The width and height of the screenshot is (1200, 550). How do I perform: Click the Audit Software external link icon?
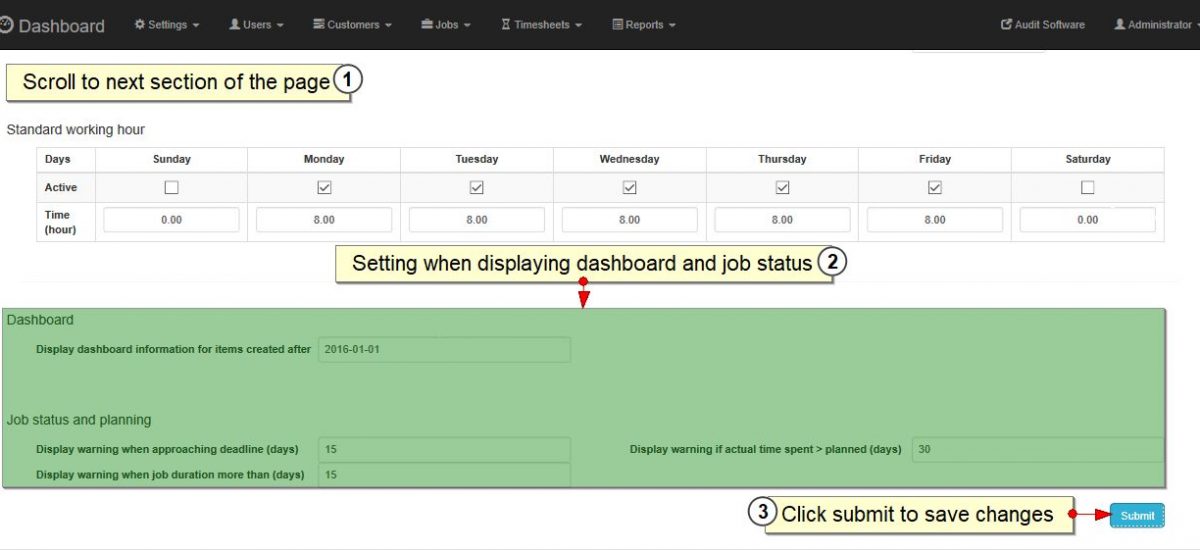1006,25
